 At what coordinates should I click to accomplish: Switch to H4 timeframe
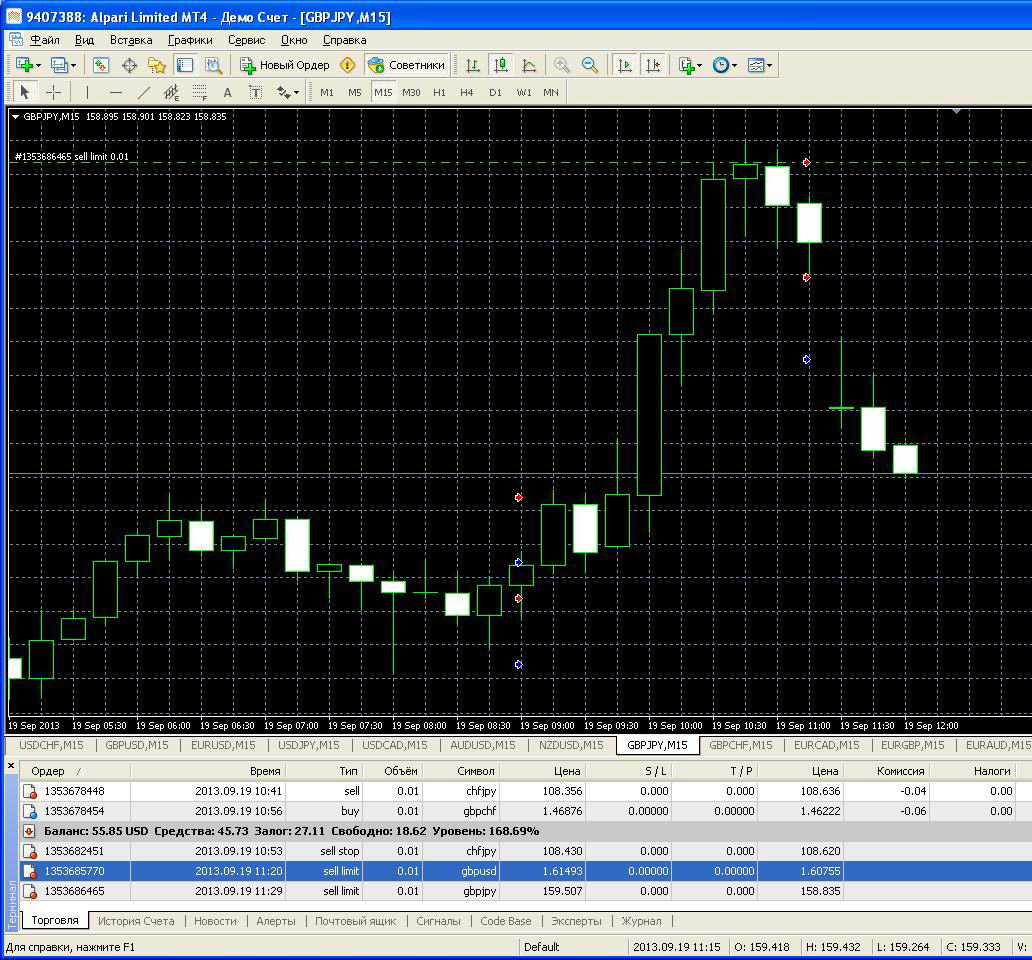click(x=467, y=93)
